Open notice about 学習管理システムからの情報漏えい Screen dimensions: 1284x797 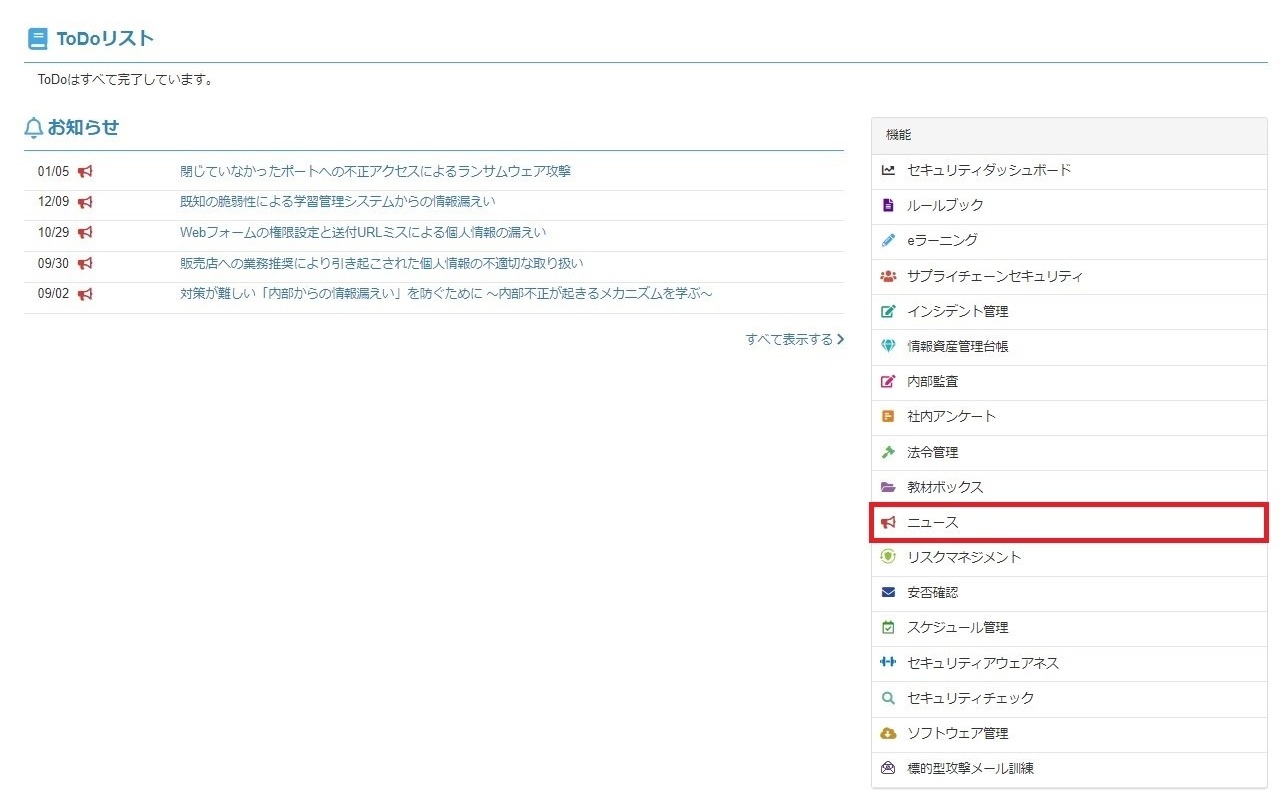pos(338,202)
